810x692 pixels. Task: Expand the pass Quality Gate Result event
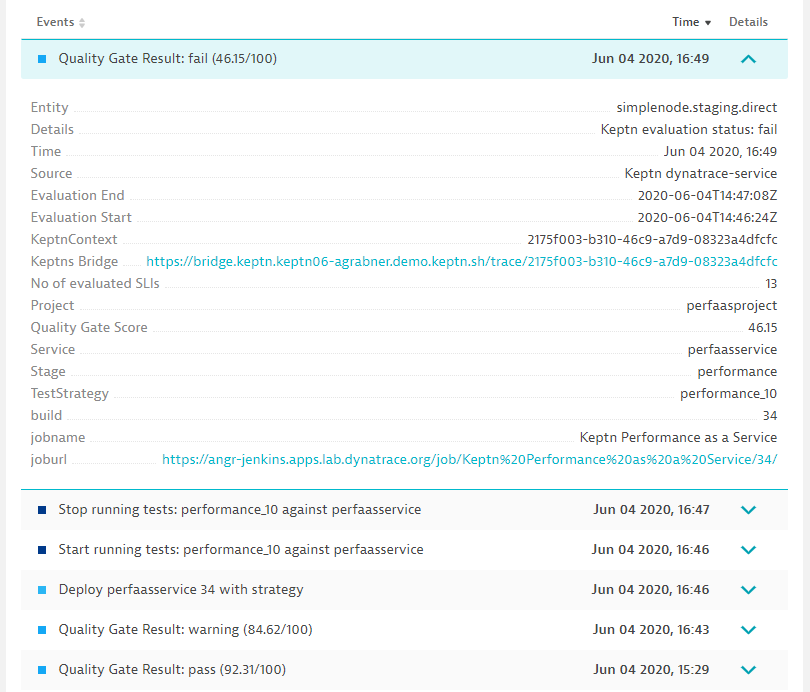click(748, 670)
